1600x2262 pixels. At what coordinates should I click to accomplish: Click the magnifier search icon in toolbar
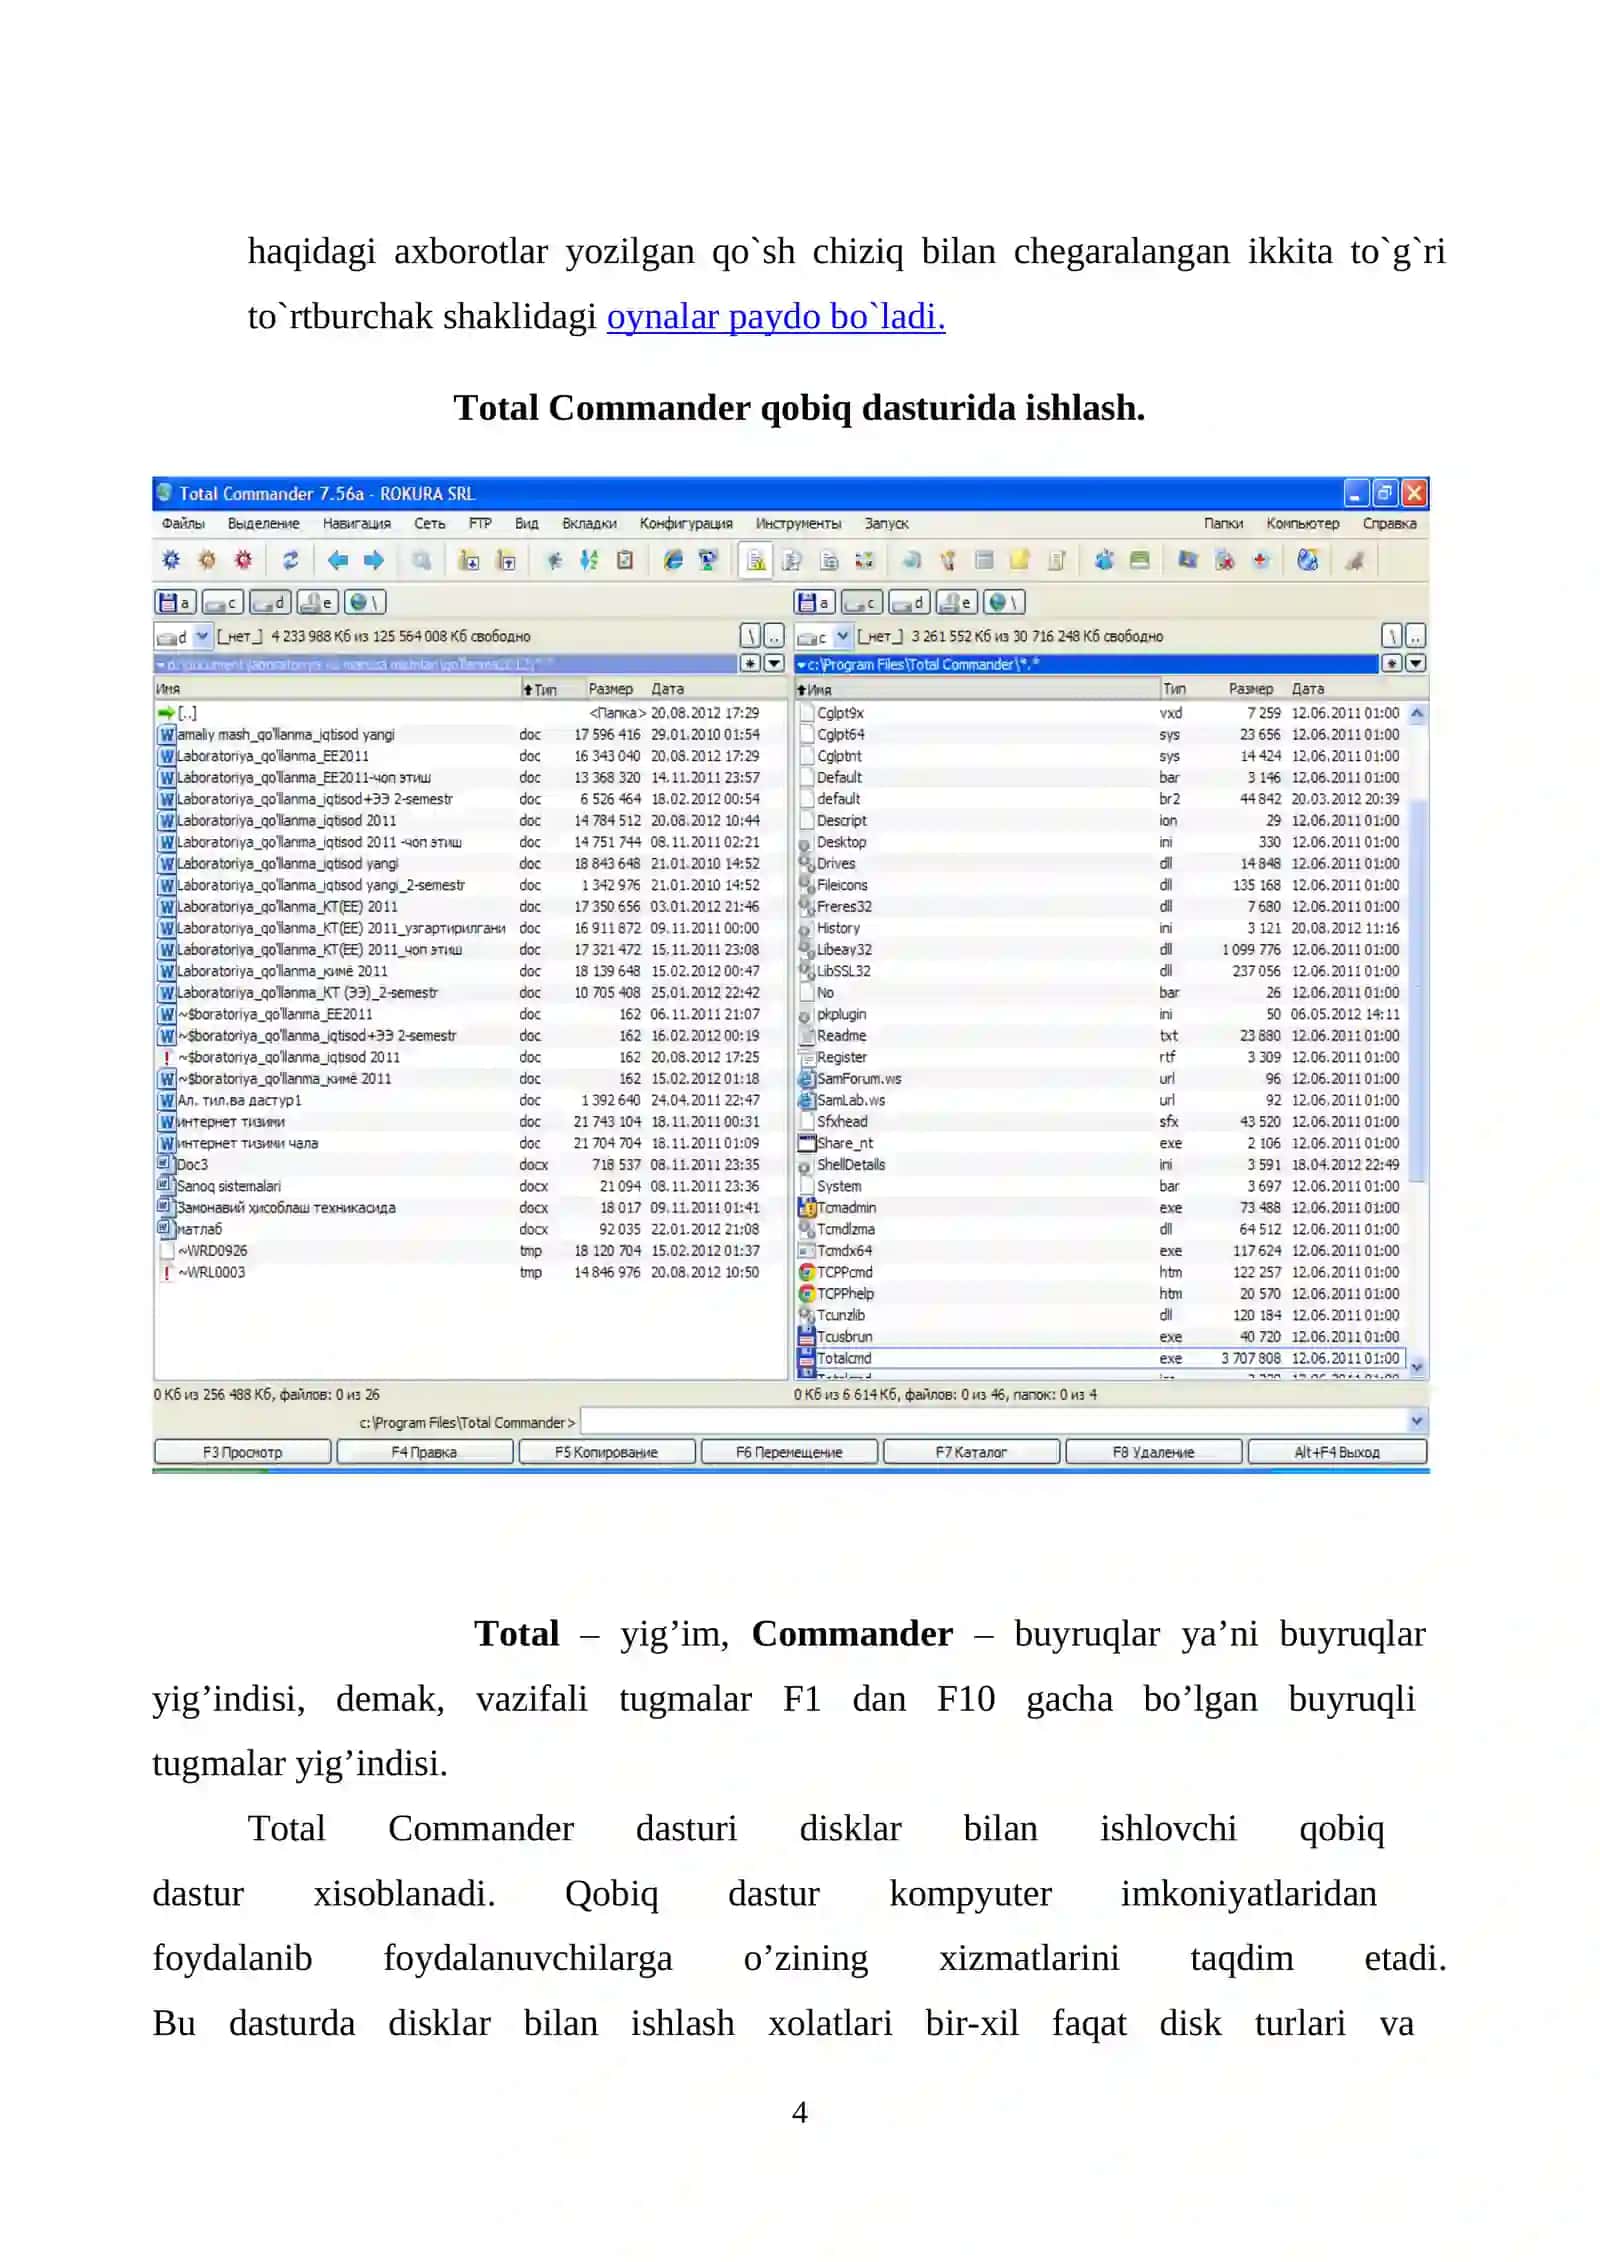point(422,560)
